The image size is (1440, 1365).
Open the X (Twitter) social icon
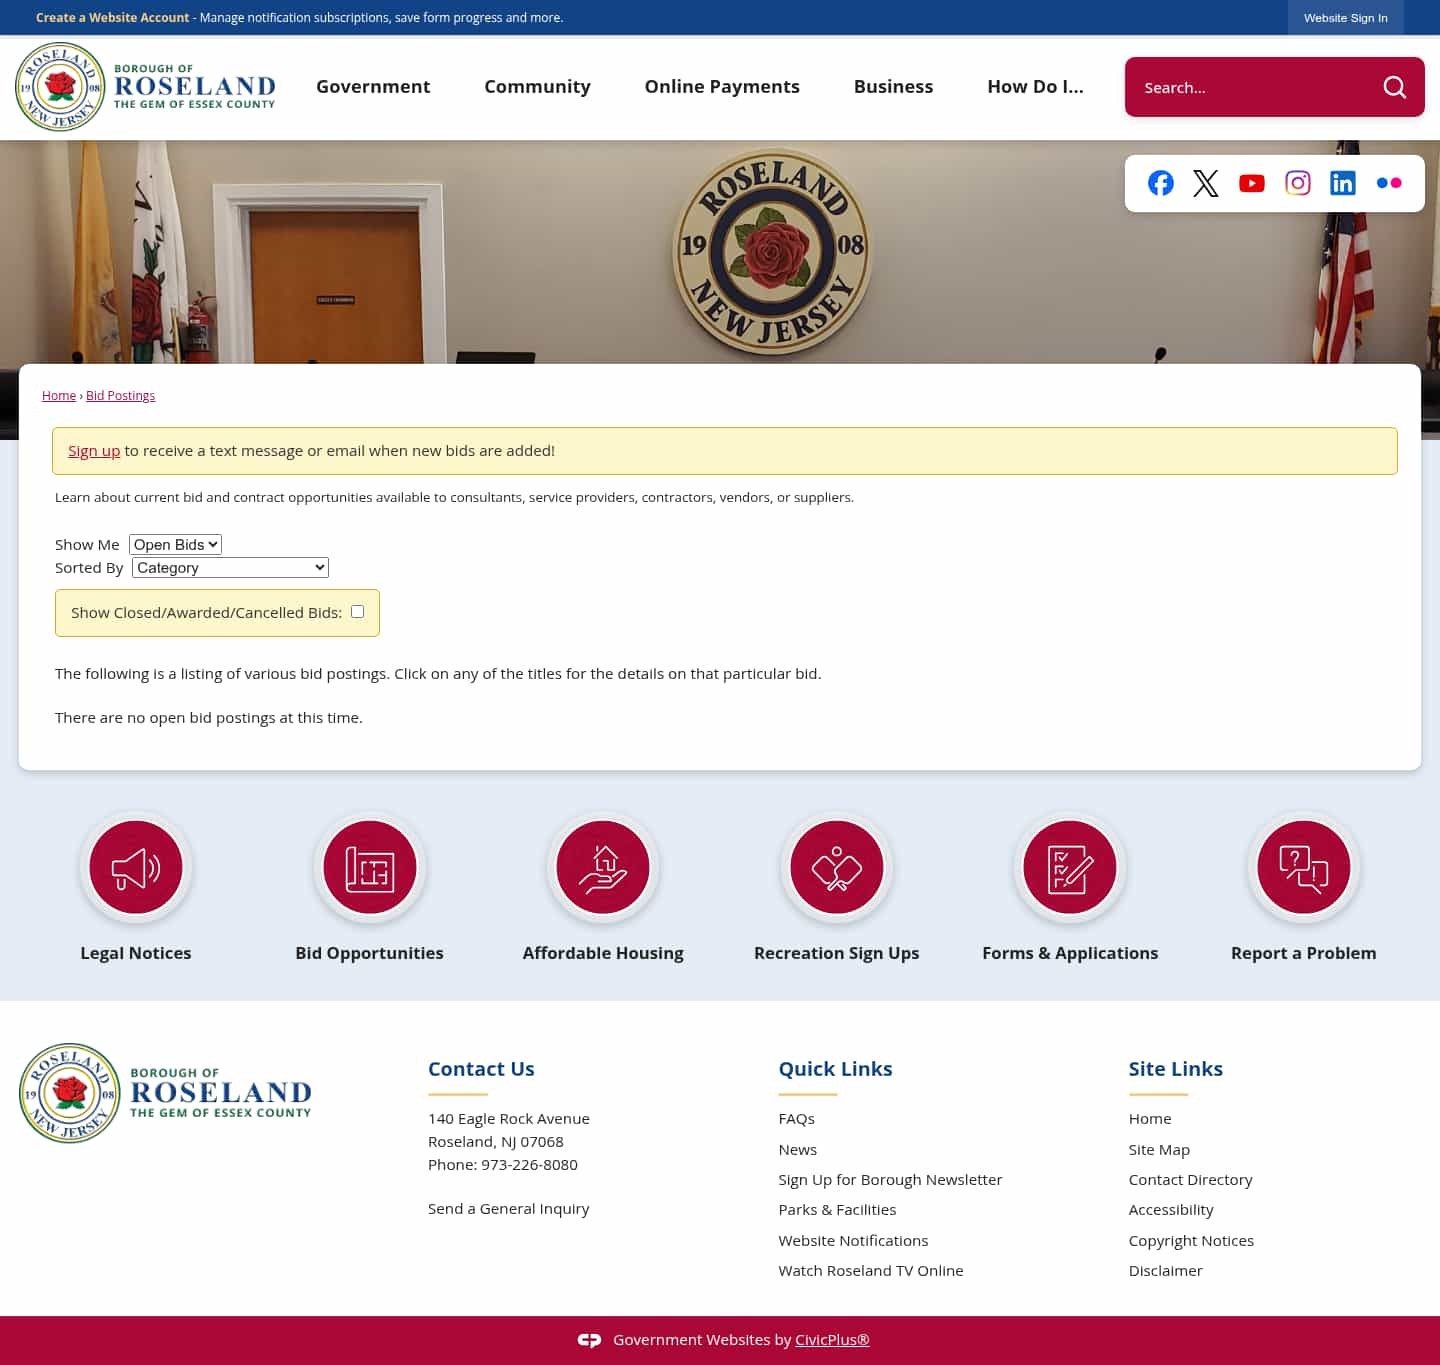coord(1206,183)
